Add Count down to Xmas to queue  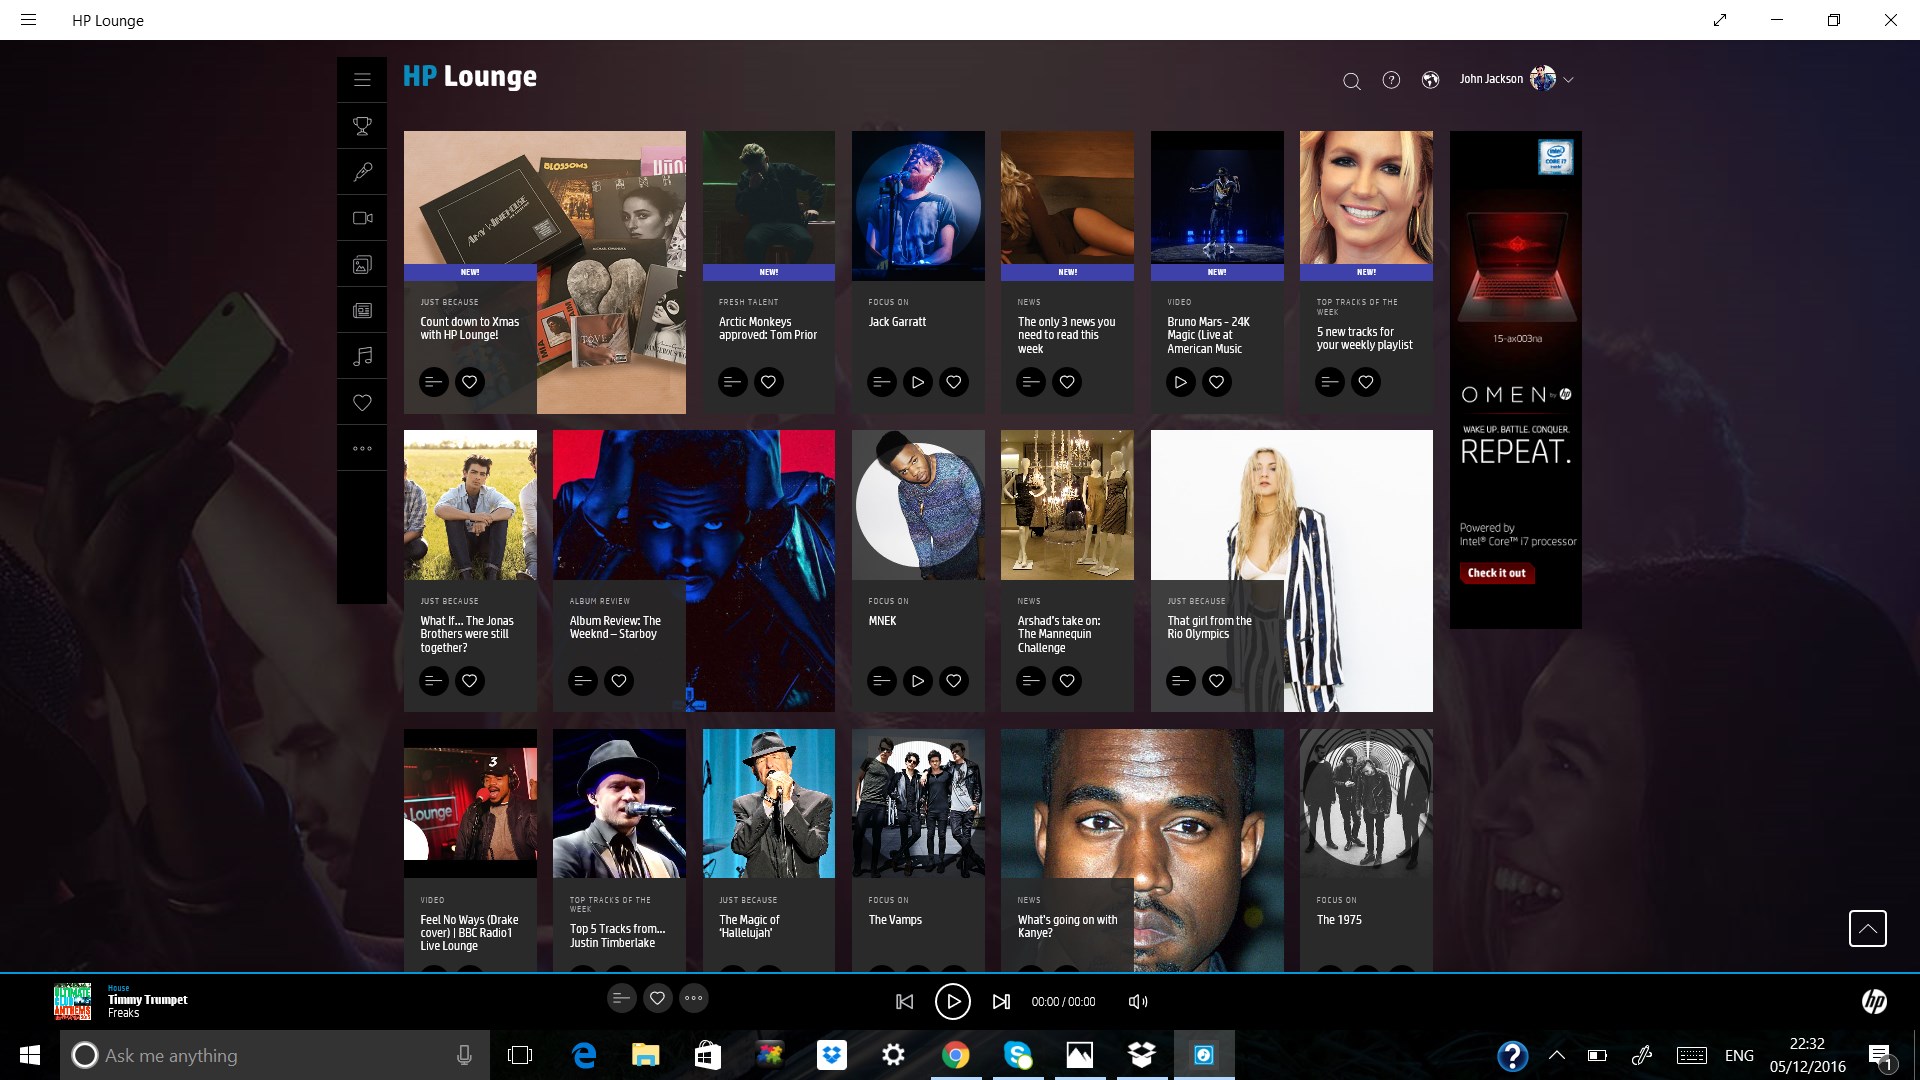(x=433, y=382)
